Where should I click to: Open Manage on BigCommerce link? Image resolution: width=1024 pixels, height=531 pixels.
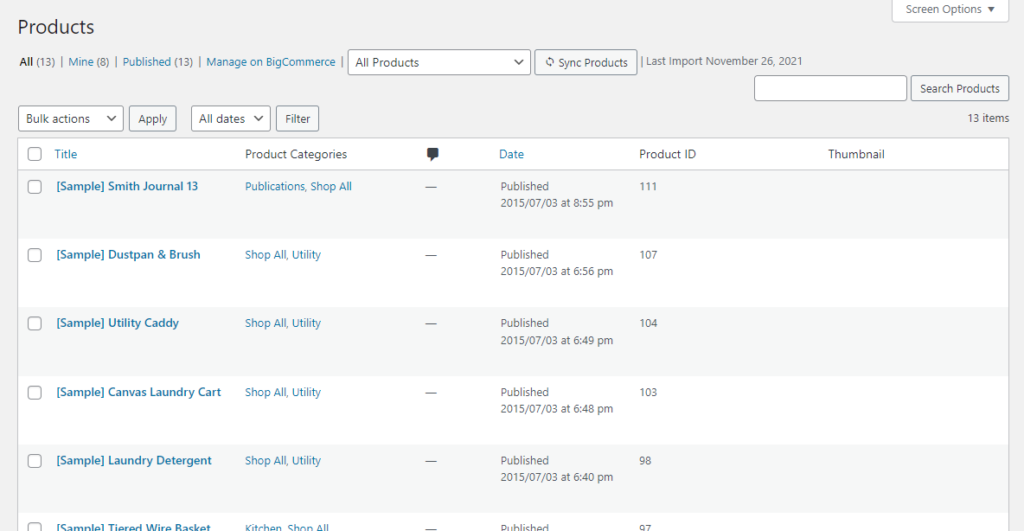pyautogui.click(x=271, y=61)
